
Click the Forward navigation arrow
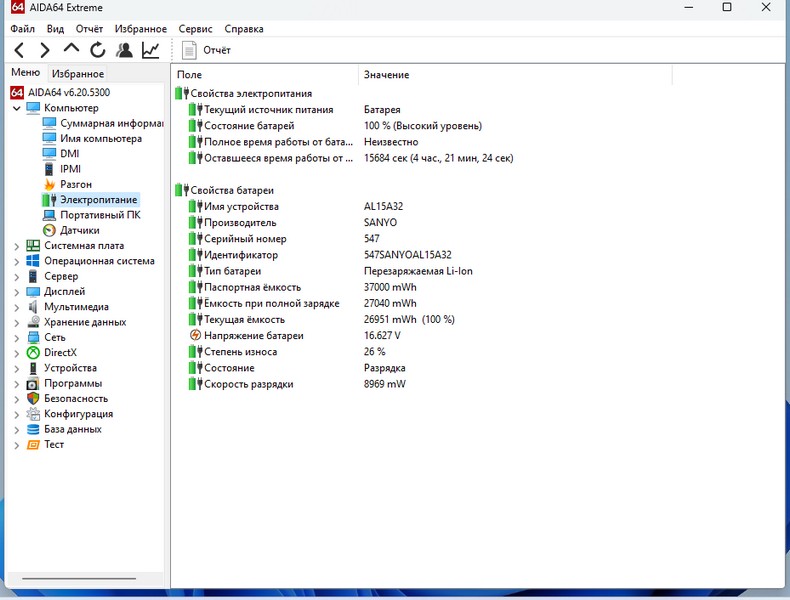[x=45, y=50]
